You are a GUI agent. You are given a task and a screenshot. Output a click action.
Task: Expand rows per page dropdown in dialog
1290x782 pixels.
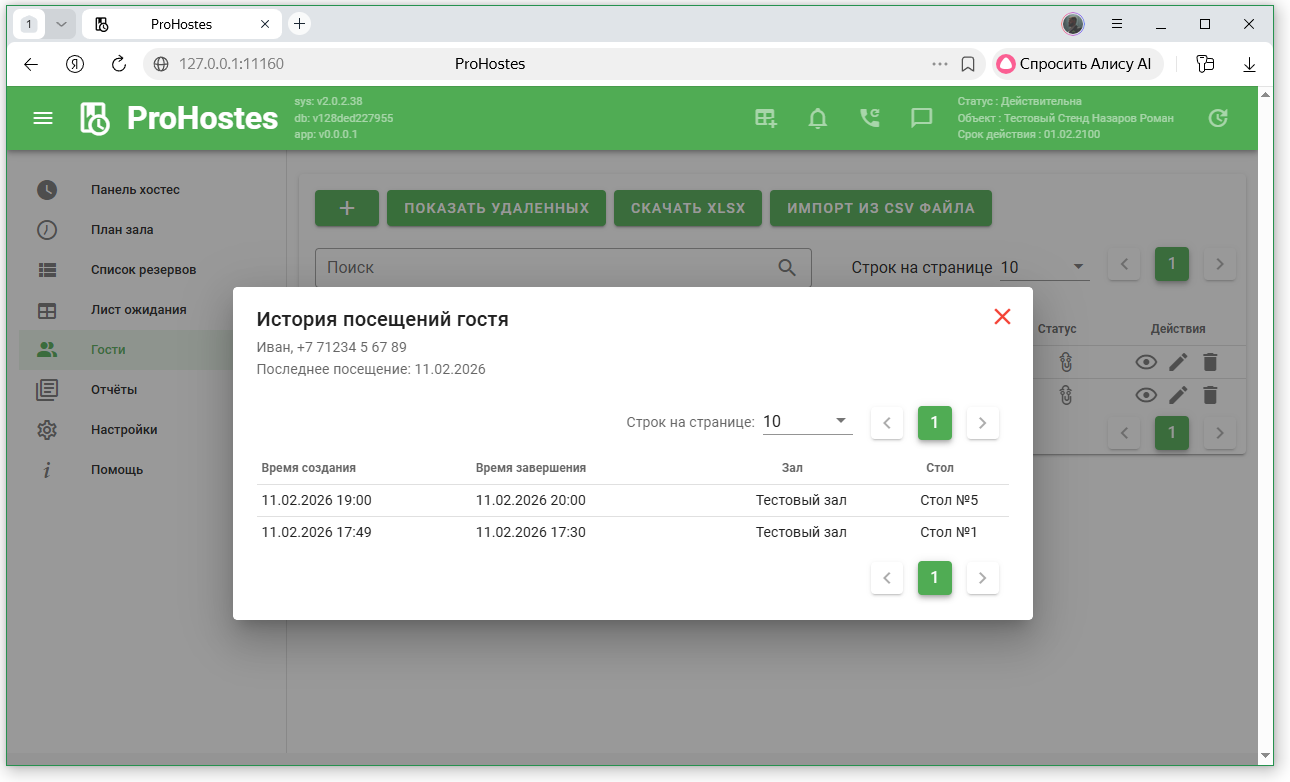(x=807, y=422)
